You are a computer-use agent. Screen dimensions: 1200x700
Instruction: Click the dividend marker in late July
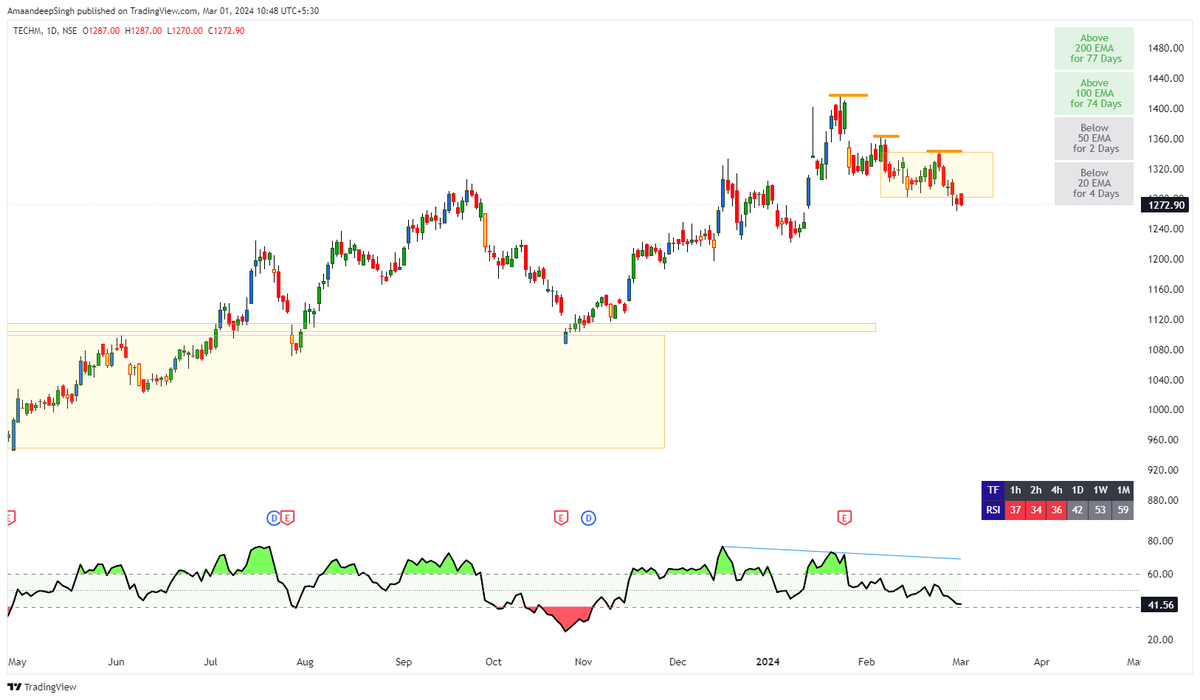(x=273, y=517)
